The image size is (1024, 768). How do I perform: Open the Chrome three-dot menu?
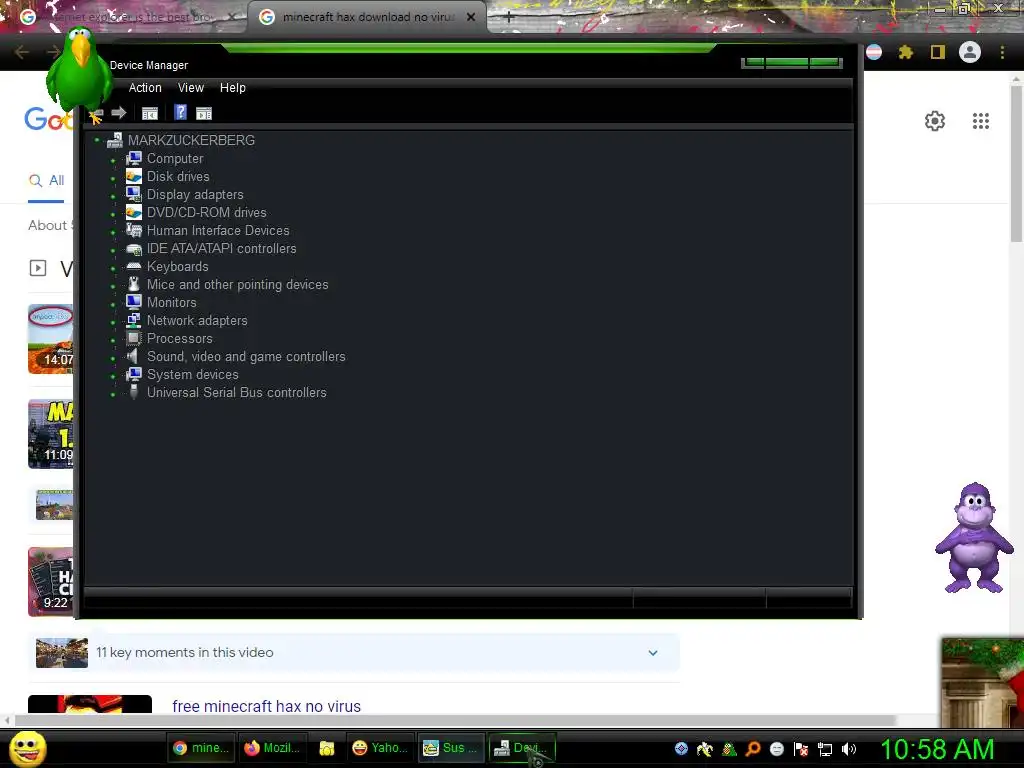(x=1002, y=52)
